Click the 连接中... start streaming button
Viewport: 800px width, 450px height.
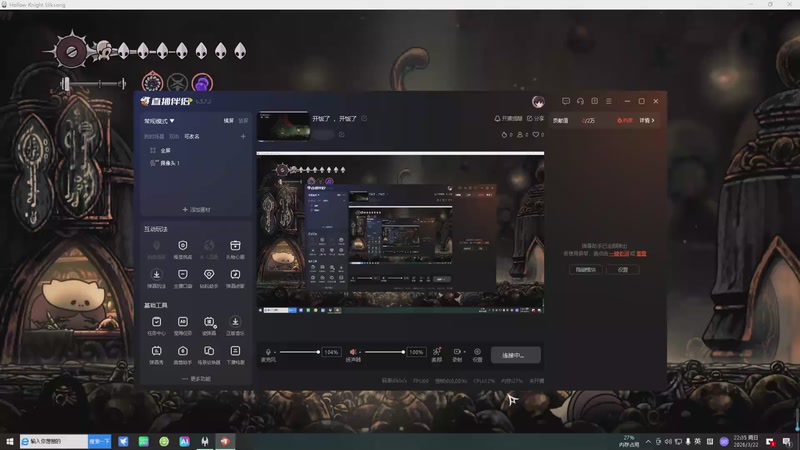[x=515, y=355]
